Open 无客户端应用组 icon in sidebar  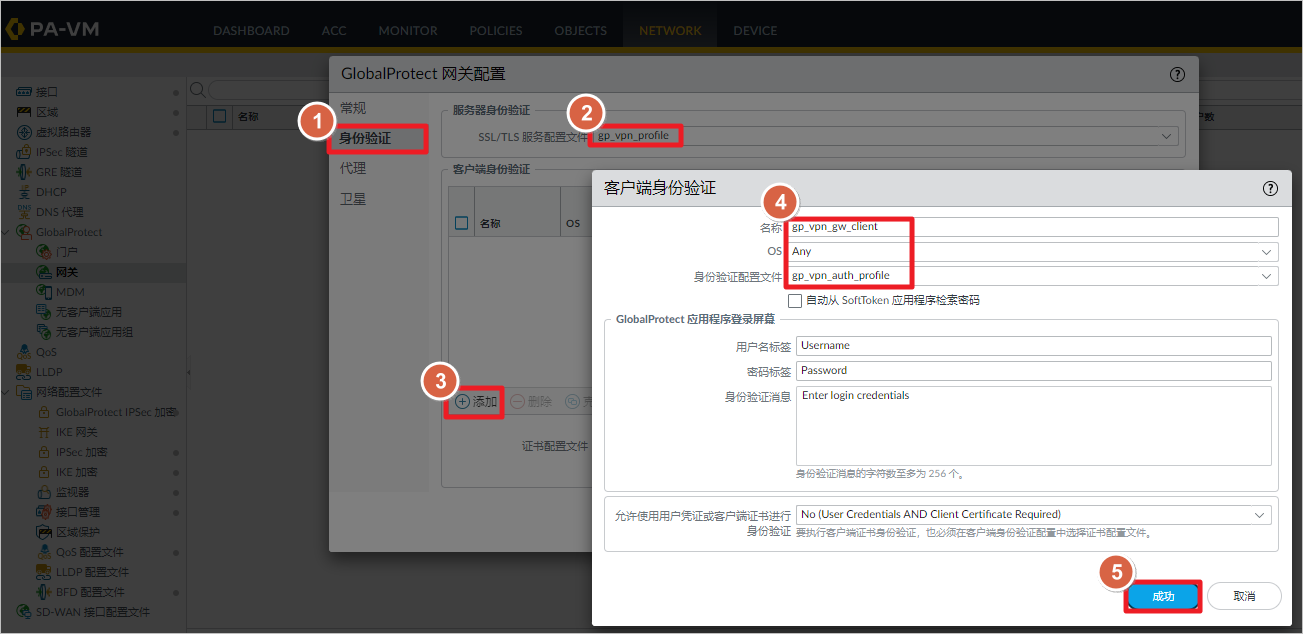(44, 332)
